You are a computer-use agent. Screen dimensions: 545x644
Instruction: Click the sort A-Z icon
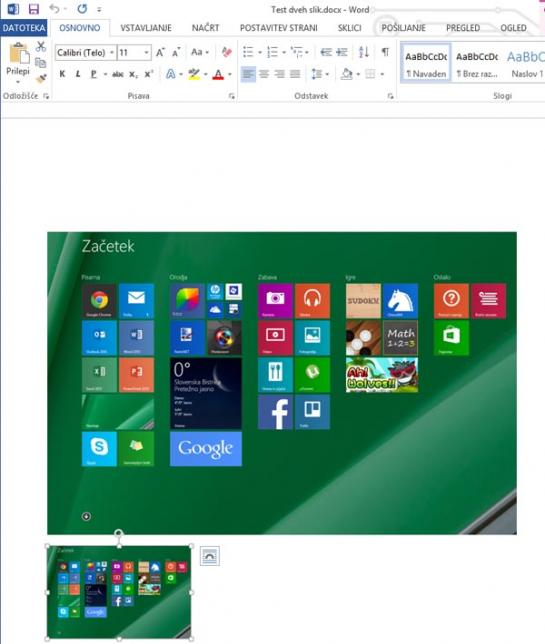click(364, 52)
